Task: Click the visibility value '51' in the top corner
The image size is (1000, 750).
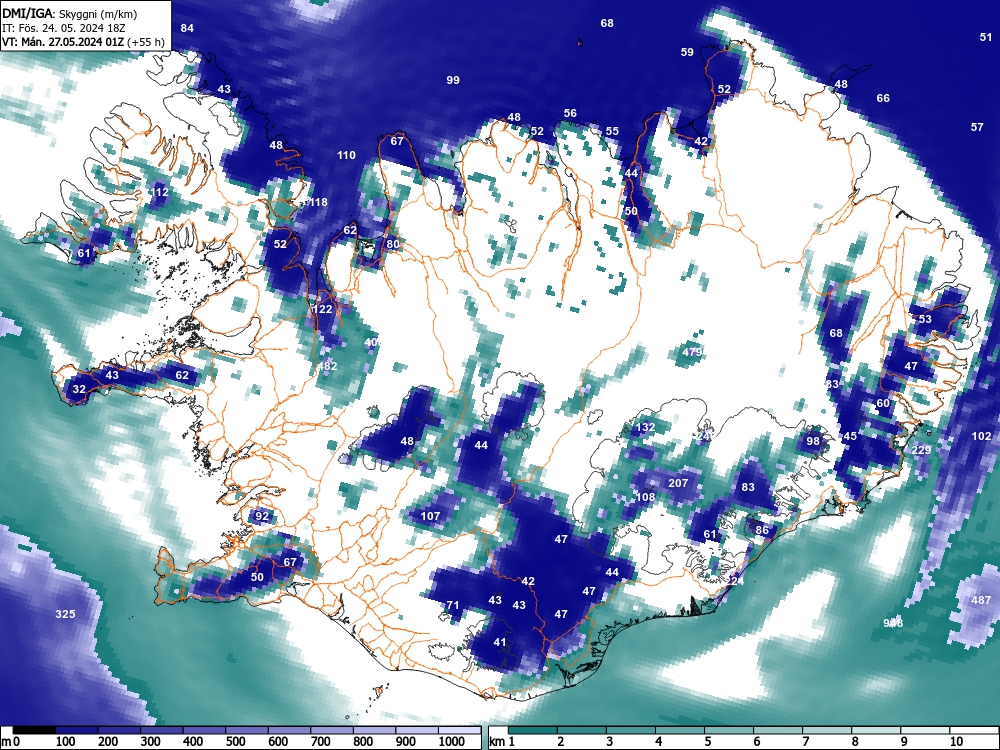Action: click(x=986, y=38)
